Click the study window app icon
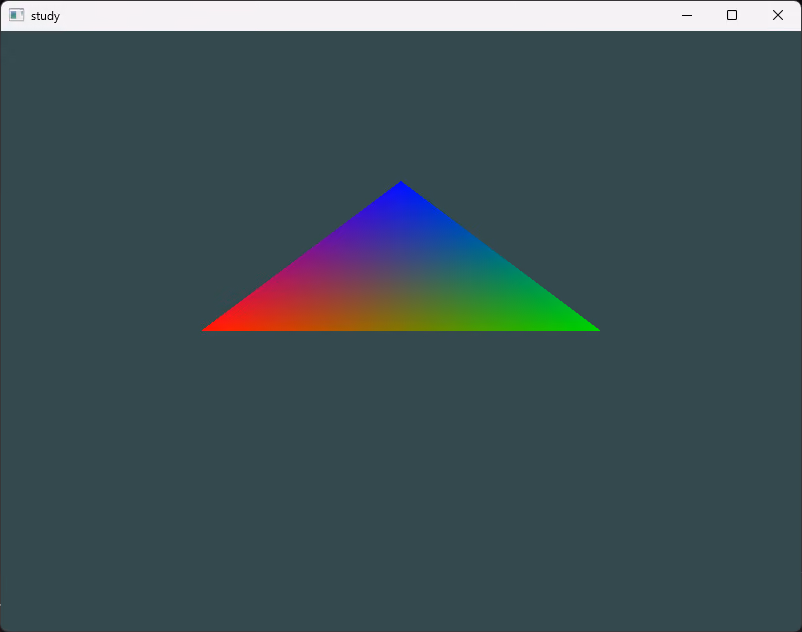This screenshot has width=802, height=632. (16, 15)
